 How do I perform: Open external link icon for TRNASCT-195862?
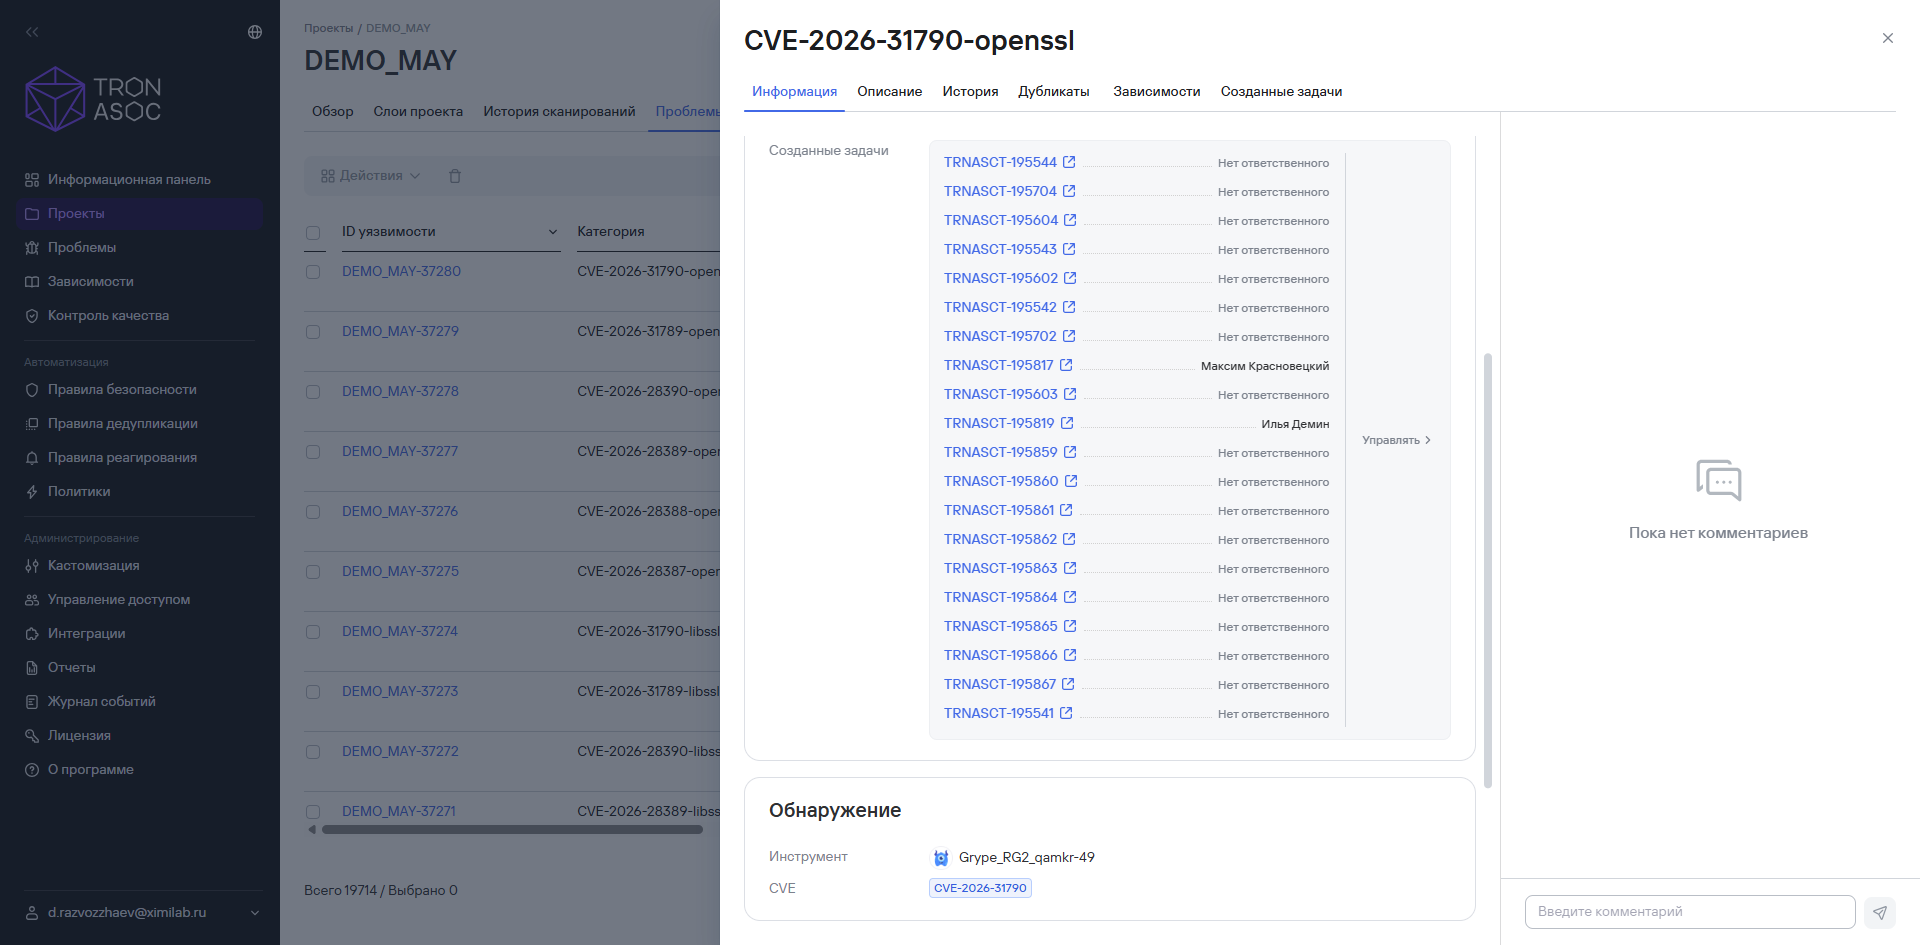pyautogui.click(x=1069, y=539)
